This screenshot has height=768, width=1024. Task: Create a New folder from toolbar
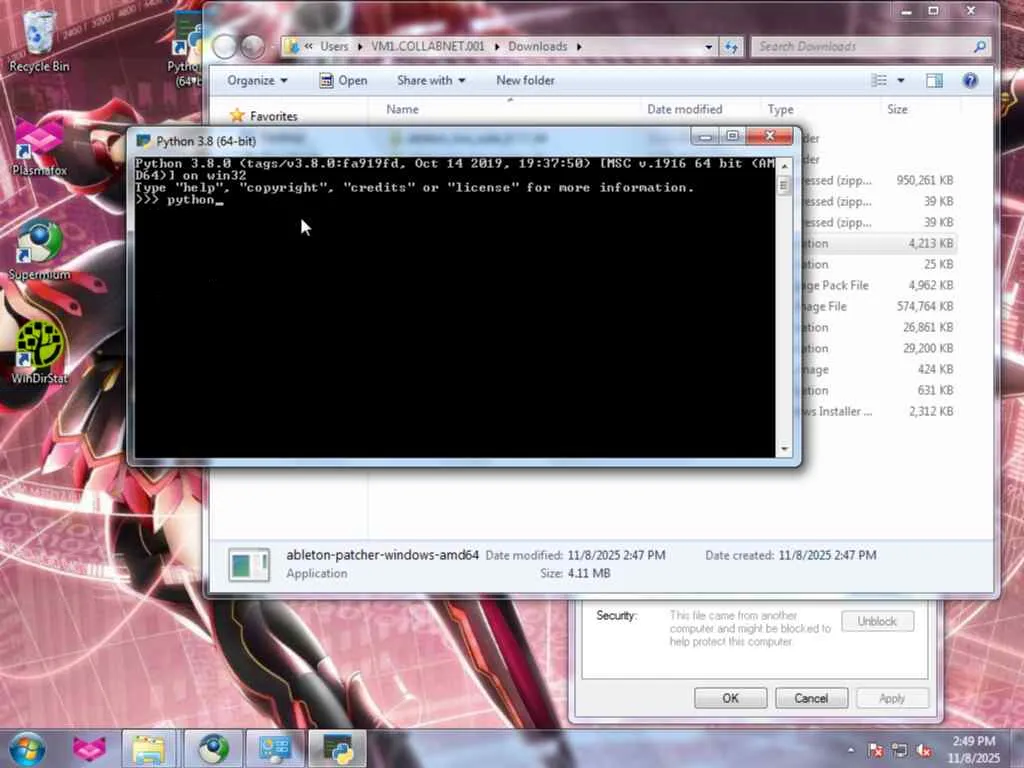[525, 80]
